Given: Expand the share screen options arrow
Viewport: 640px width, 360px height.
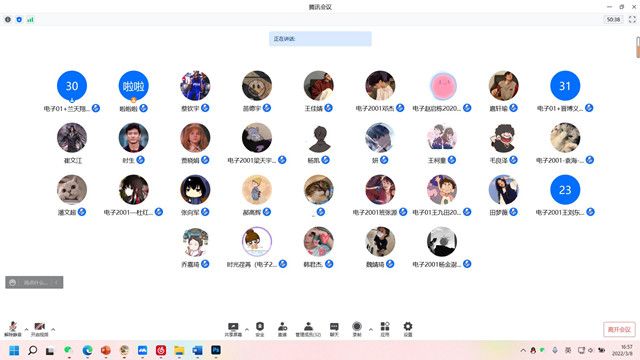Looking at the screenshot, I should point(247,329).
